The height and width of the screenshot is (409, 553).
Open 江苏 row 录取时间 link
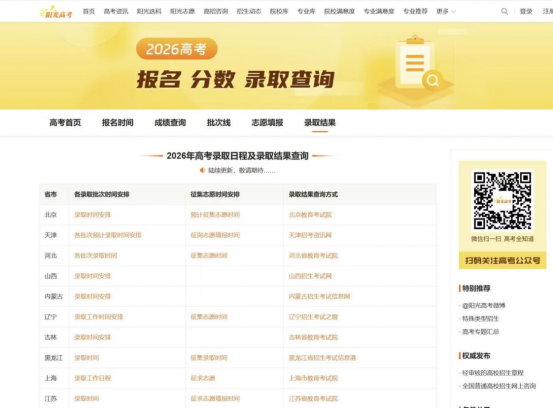pos(86,399)
